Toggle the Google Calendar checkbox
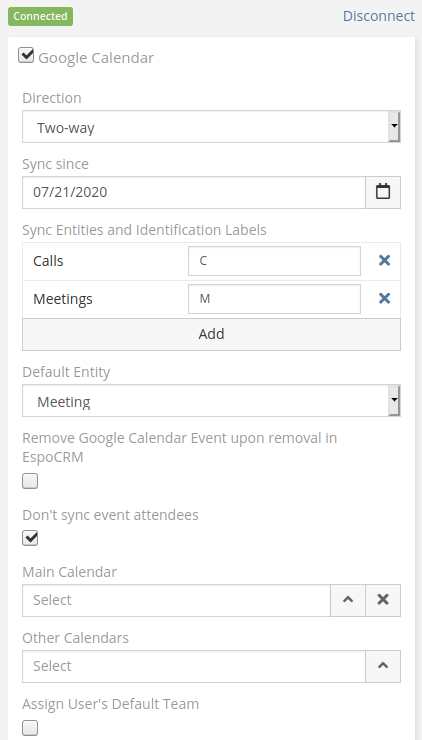Screen dimensions: 422x740 (x=26, y=55)
